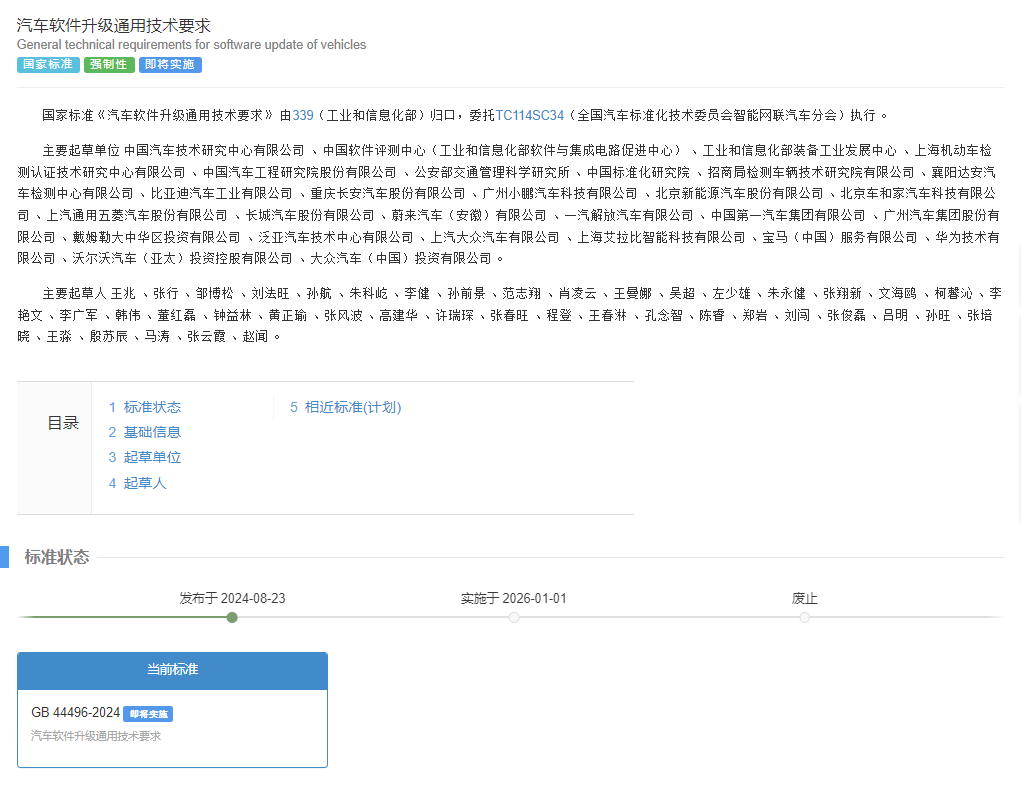Select the 当前标准 card header
This screenshot has height=796, width=1021.
click(x=172, y=670)
